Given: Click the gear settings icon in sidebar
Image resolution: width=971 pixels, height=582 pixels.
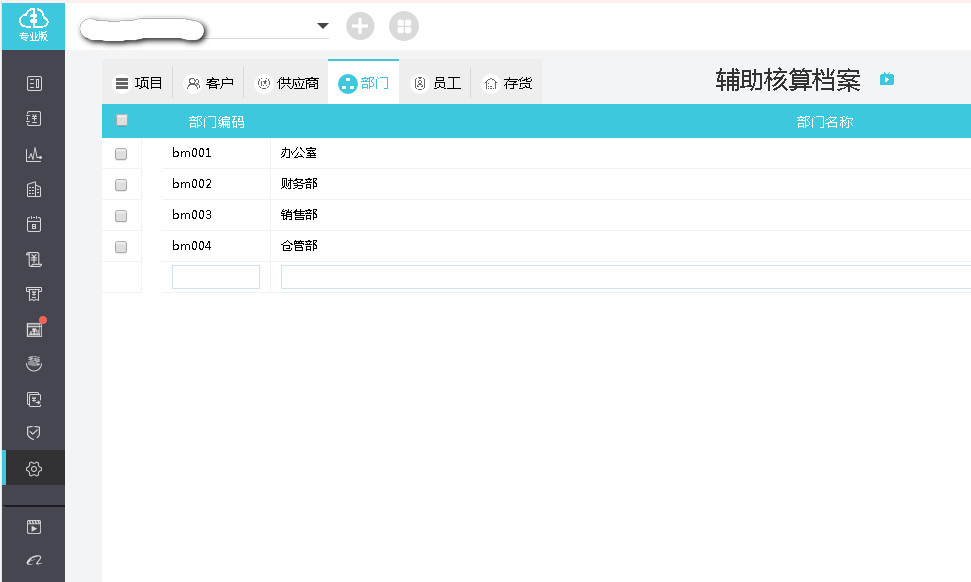Looking at the screenshot, I should 34,468.
